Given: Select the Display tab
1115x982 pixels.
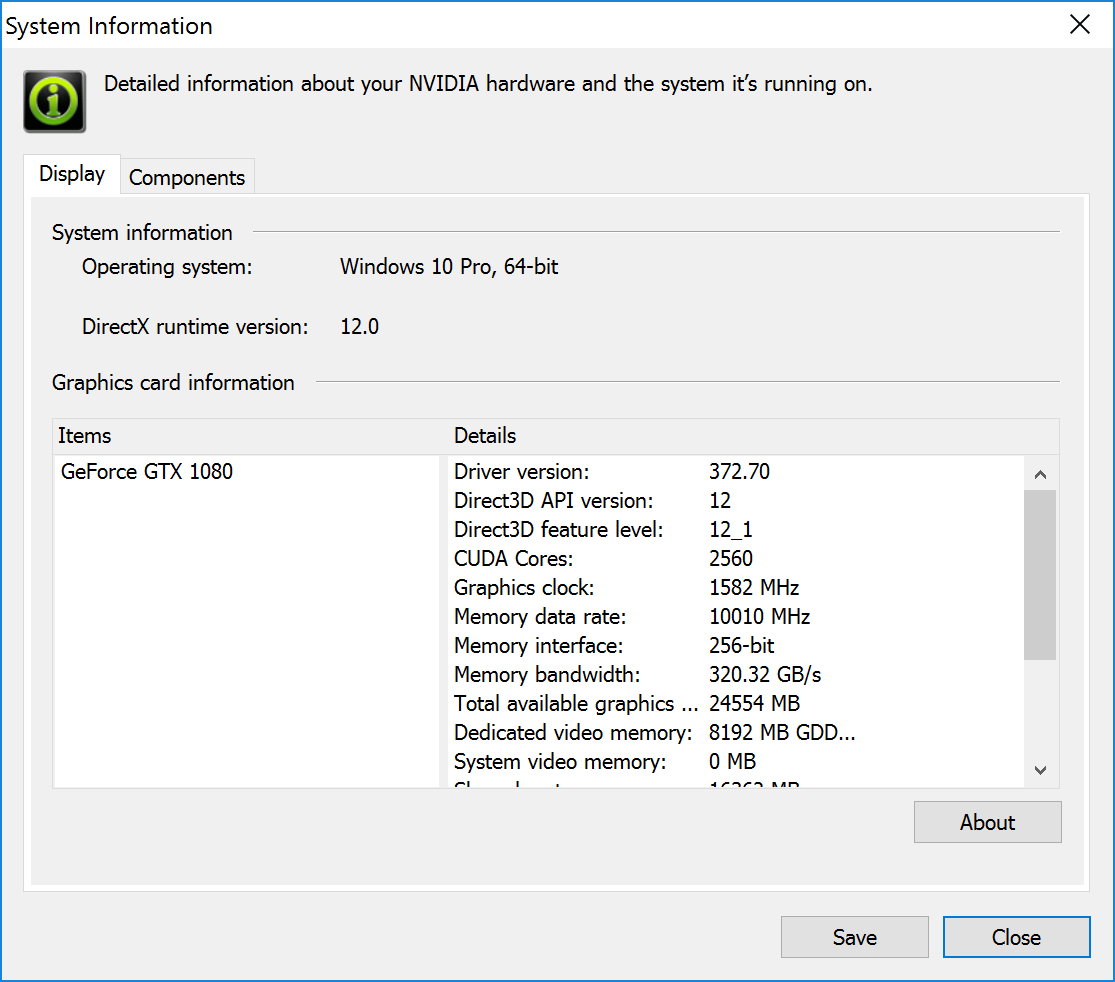Looking at the screenshot, I should (72, 174).
